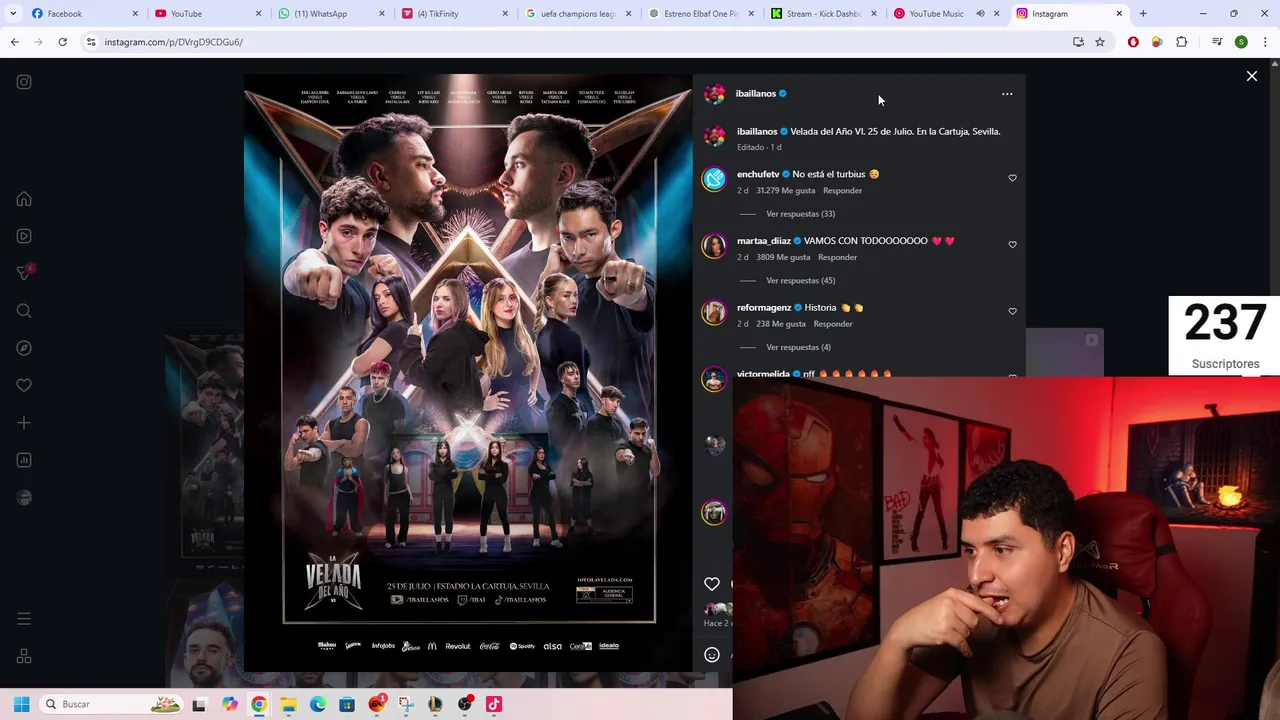
Task: Reload the Instagram page
Action: coord(62,42)
